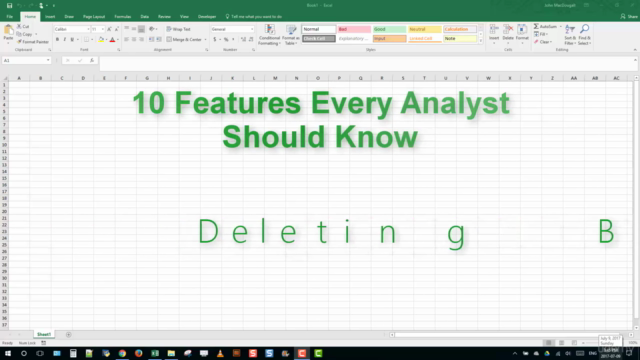Open the General number format dropdown
Image resolution: width=640 pixels, height=360 pixels.
coord(252,29)
